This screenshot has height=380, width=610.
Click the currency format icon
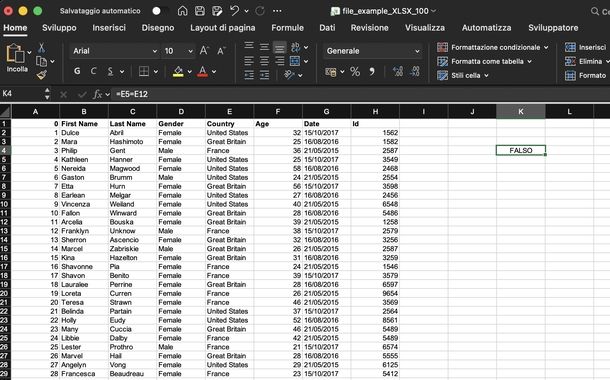click(x=331, y=72)
